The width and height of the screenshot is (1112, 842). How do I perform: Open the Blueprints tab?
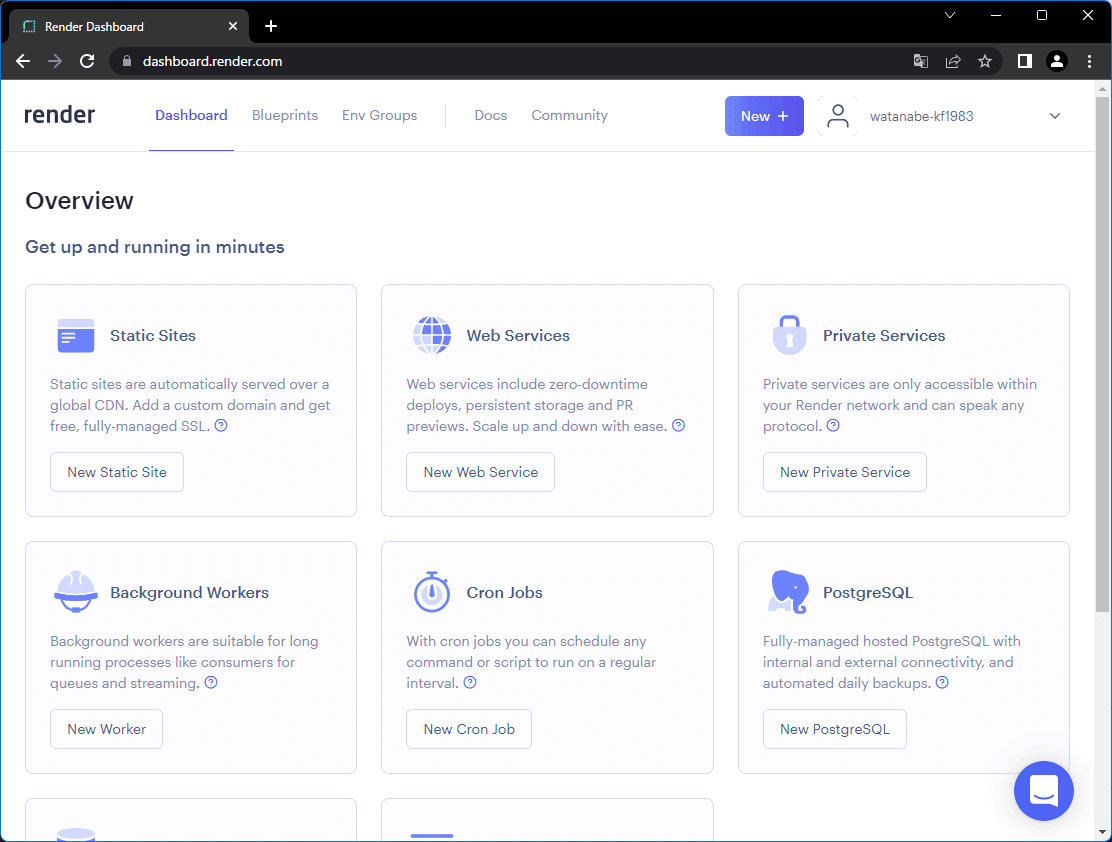coord(285,115)
